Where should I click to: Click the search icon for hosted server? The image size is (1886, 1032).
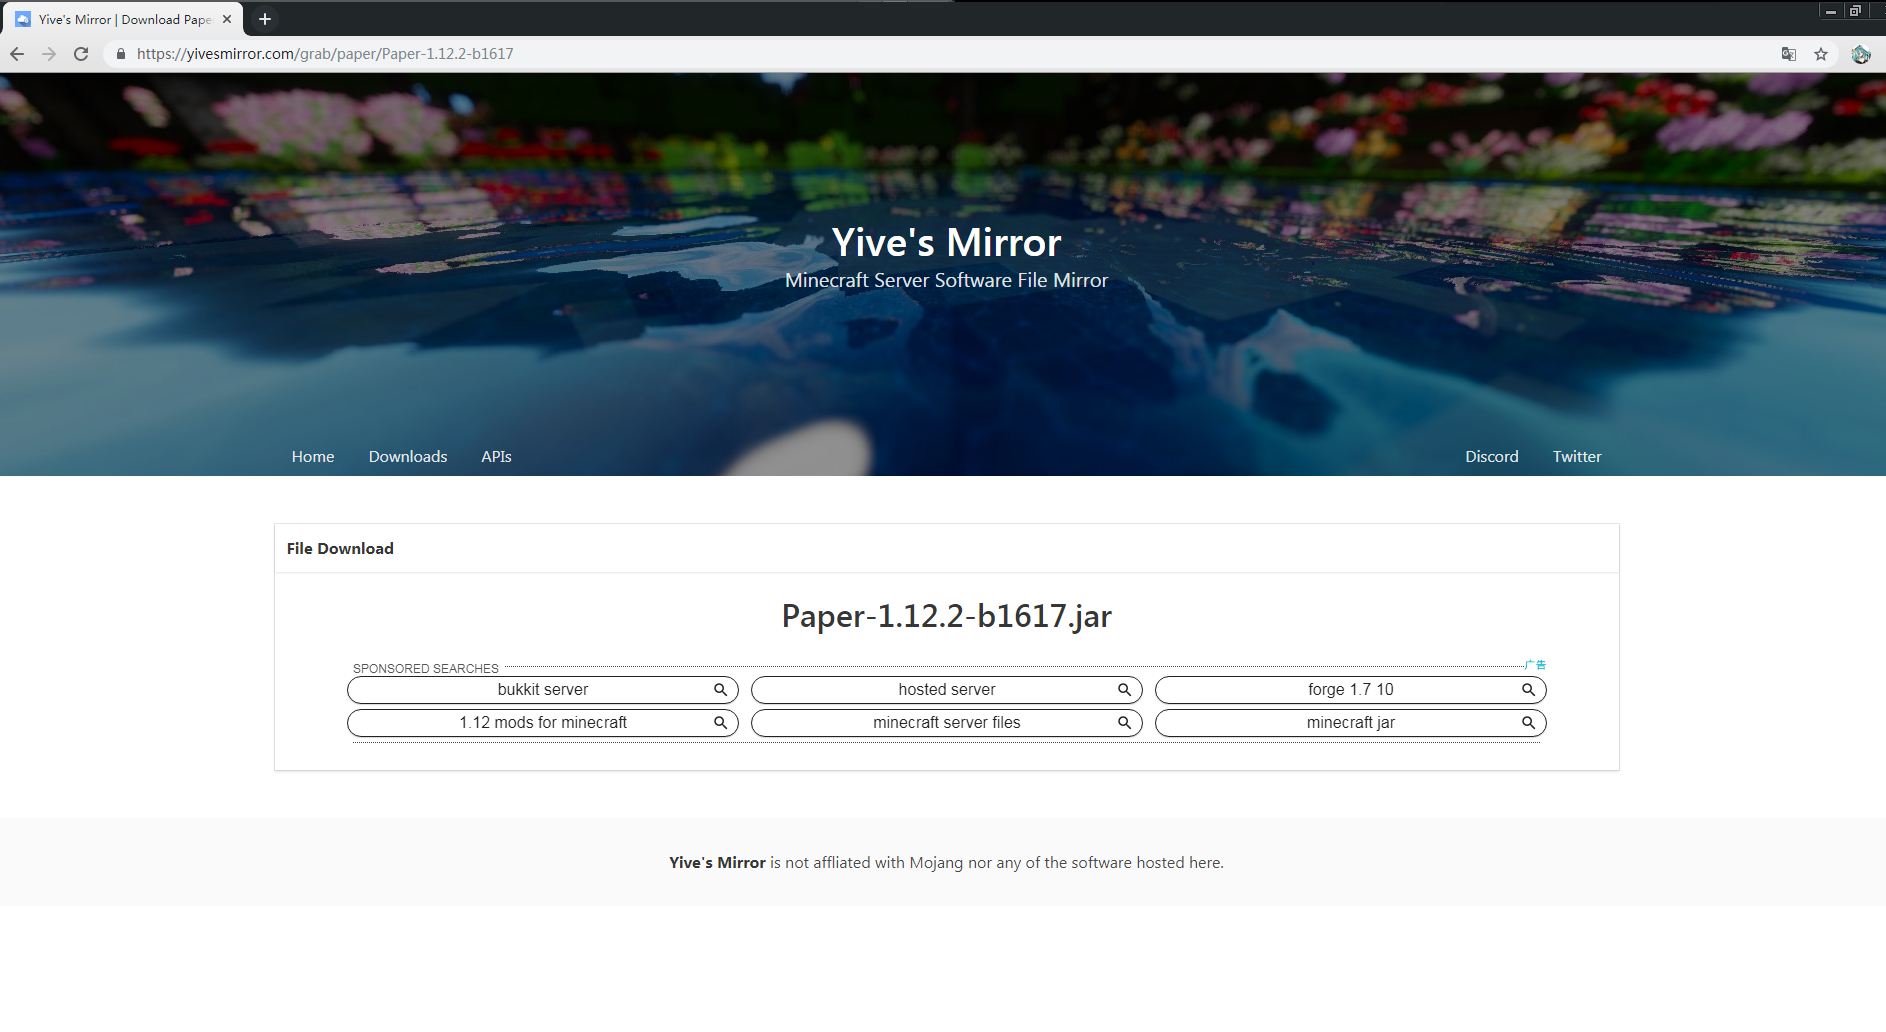coord(1124,690)
